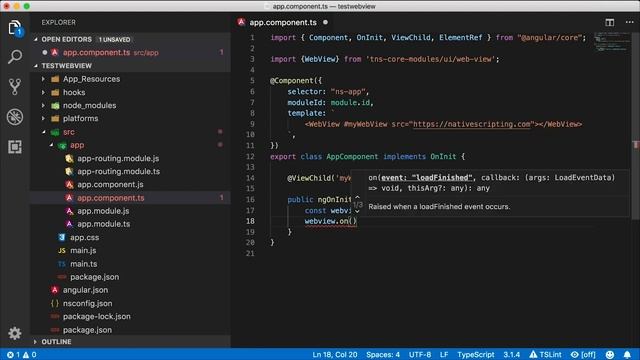
Task: Expand the hooks folder
Action: click(x=43, y=93)
